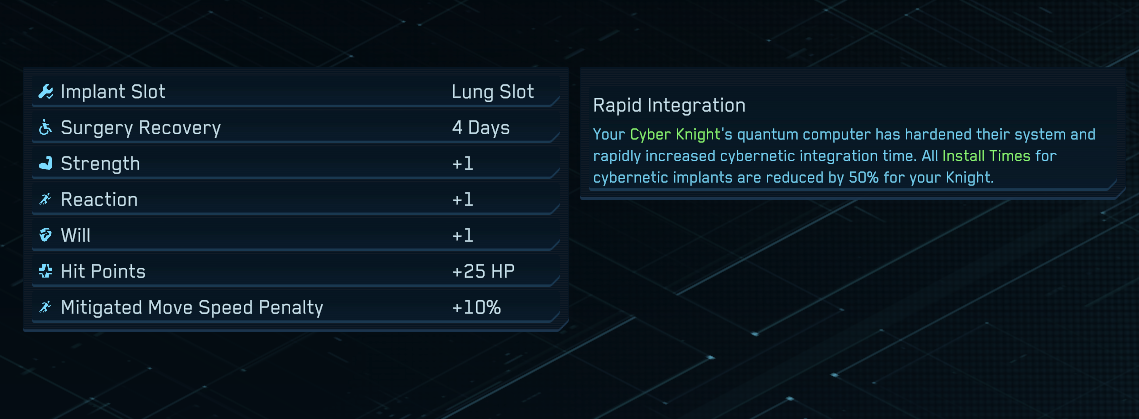Select the Hit Points stat label
This screenshot has height=419, width=1139.
103,272
